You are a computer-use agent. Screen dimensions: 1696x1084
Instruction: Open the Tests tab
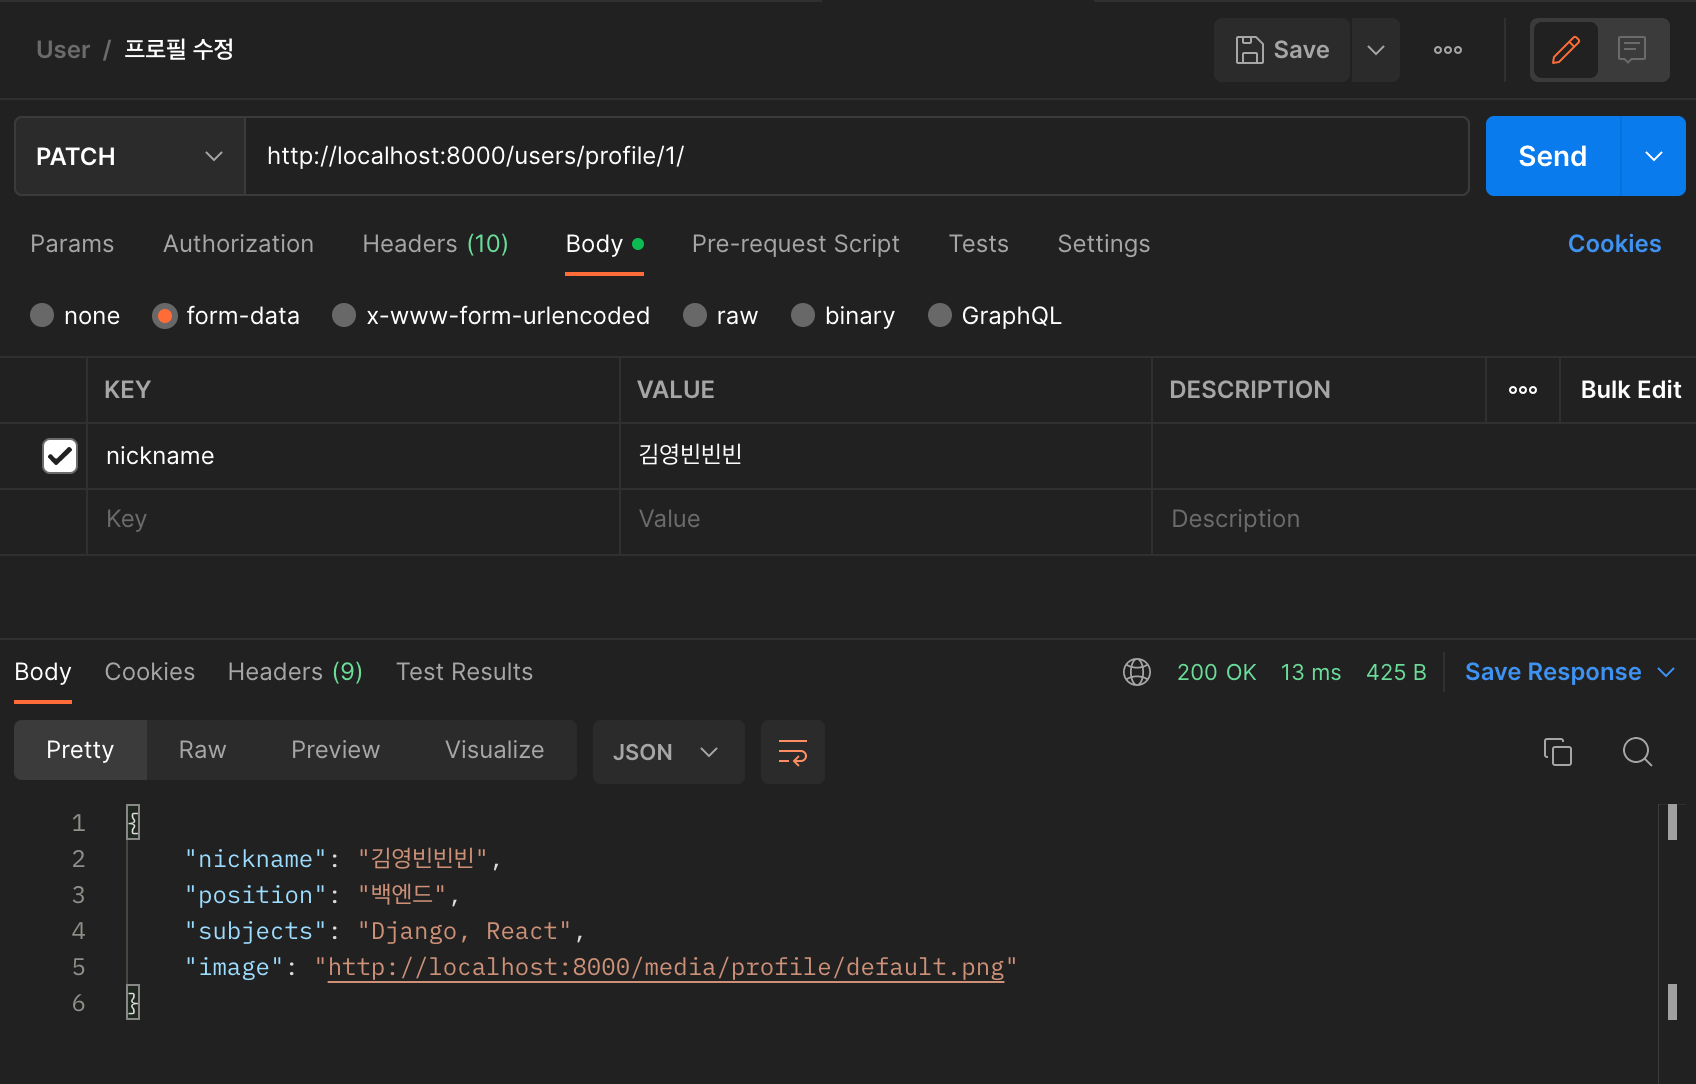tap(978, 244)
